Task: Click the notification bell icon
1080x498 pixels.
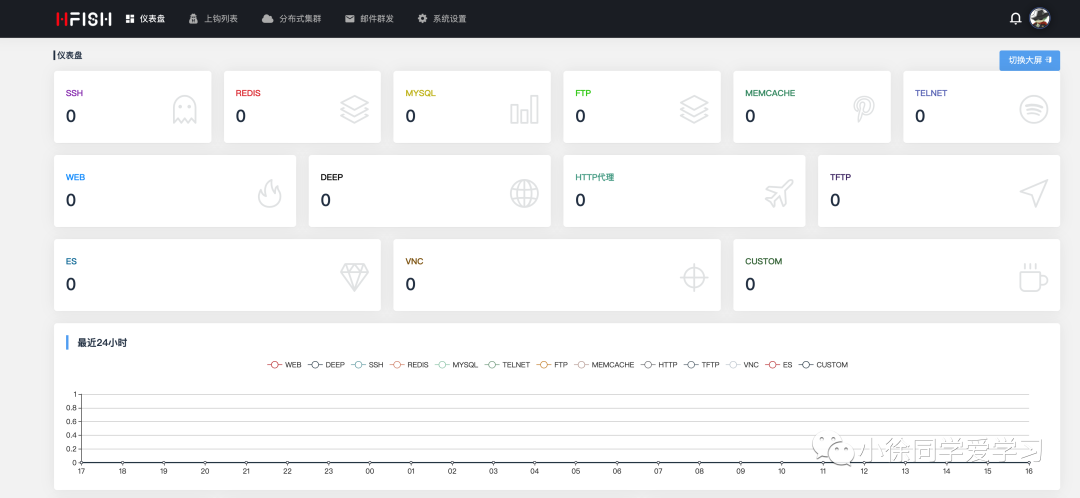Action: click(1015, 19)
